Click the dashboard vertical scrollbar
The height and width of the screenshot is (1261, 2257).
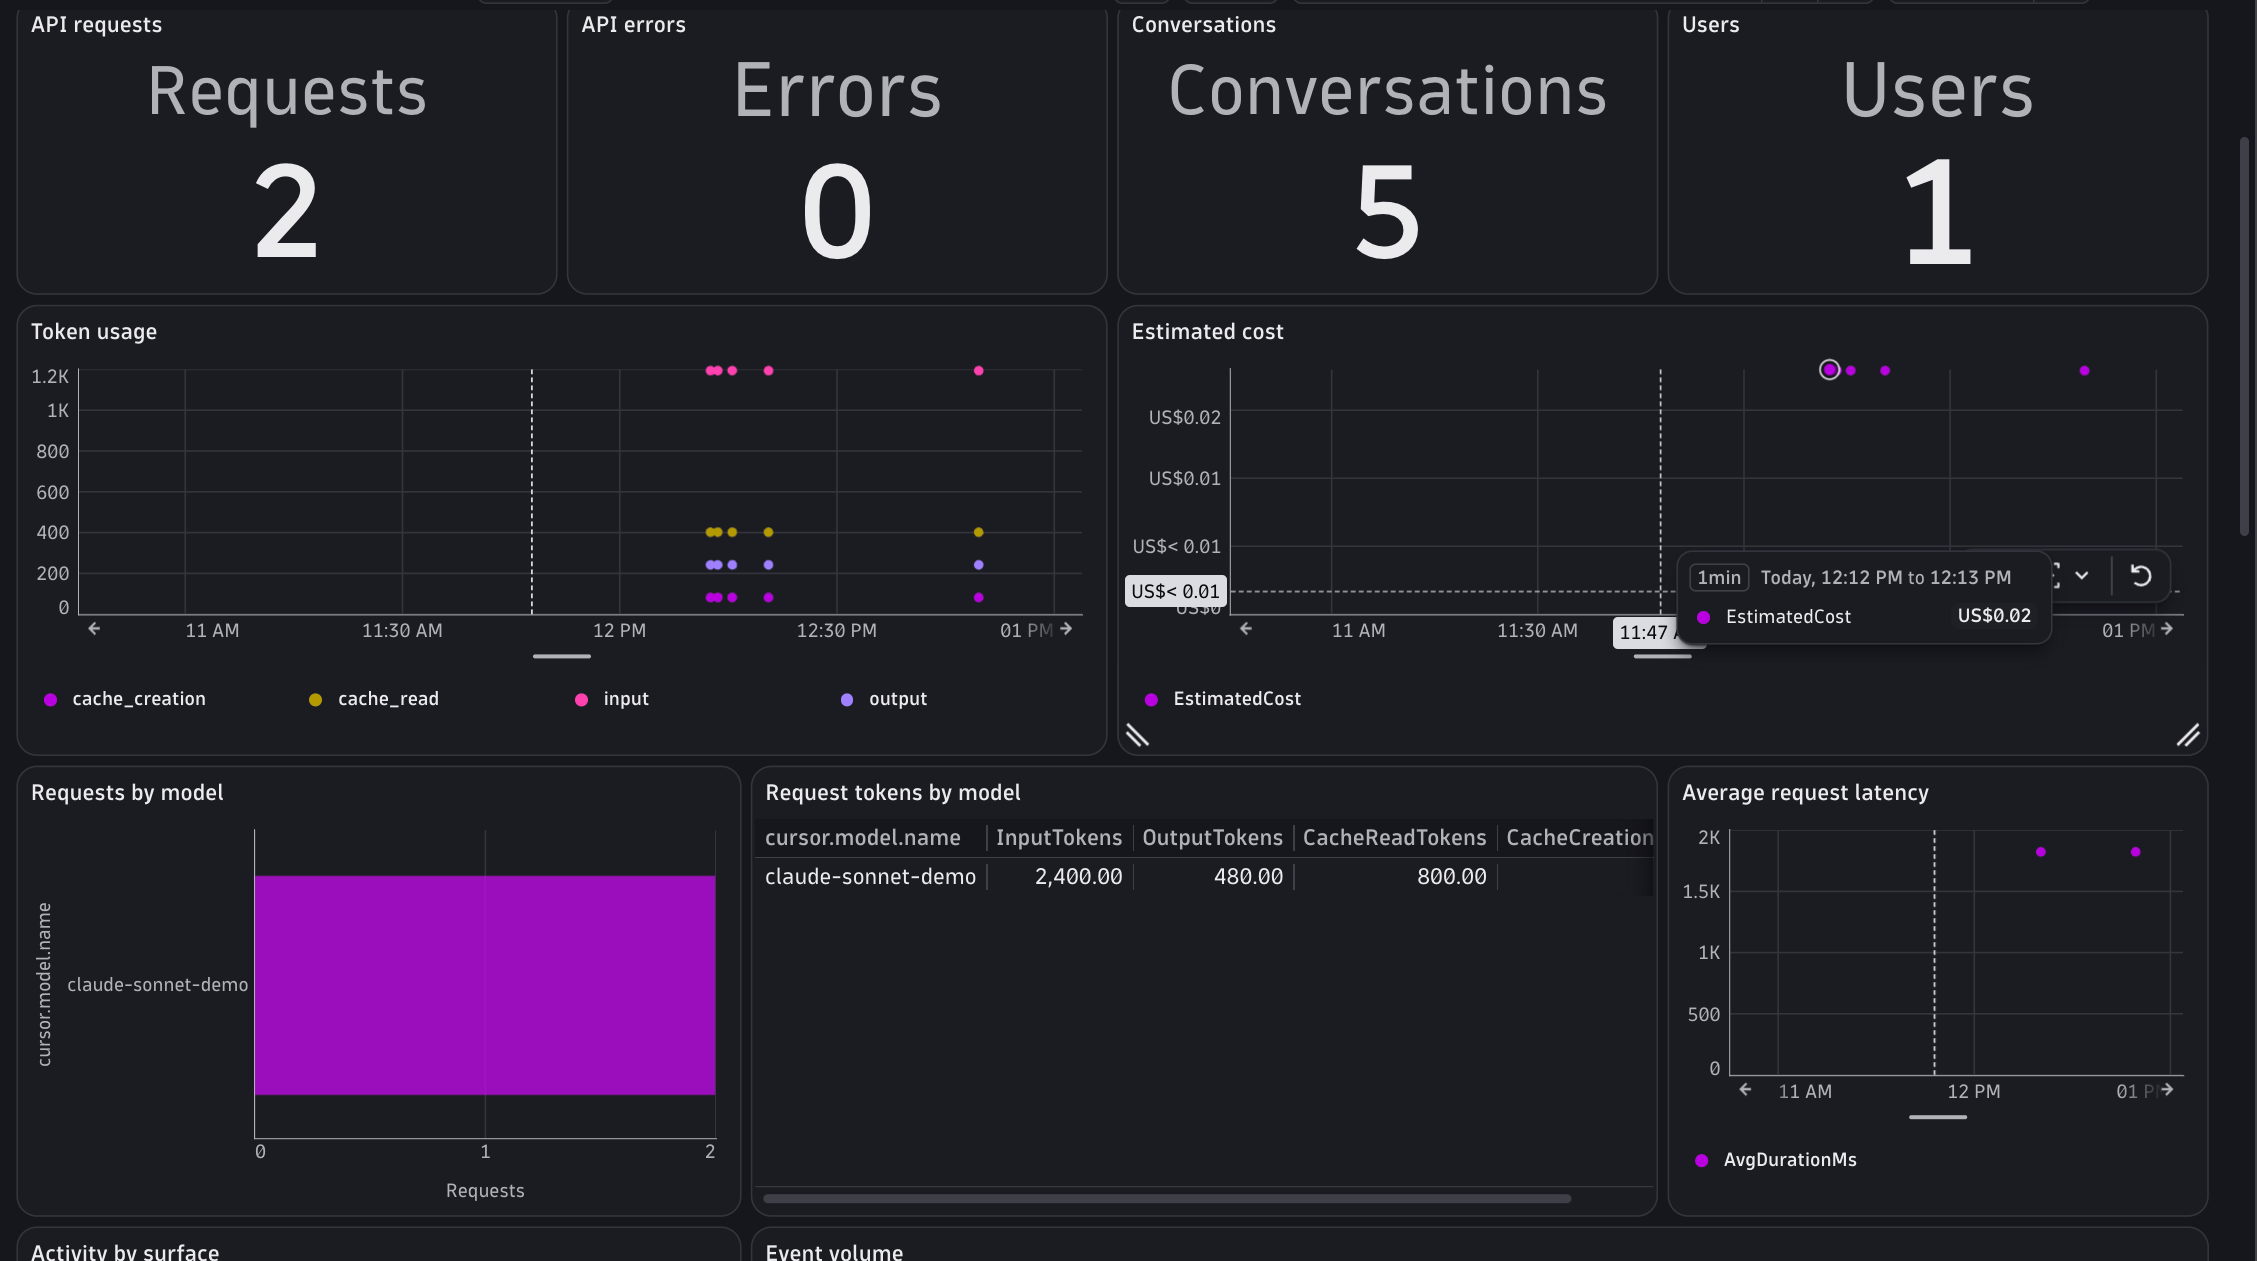pyautogui.click(x=2244, y=336)
